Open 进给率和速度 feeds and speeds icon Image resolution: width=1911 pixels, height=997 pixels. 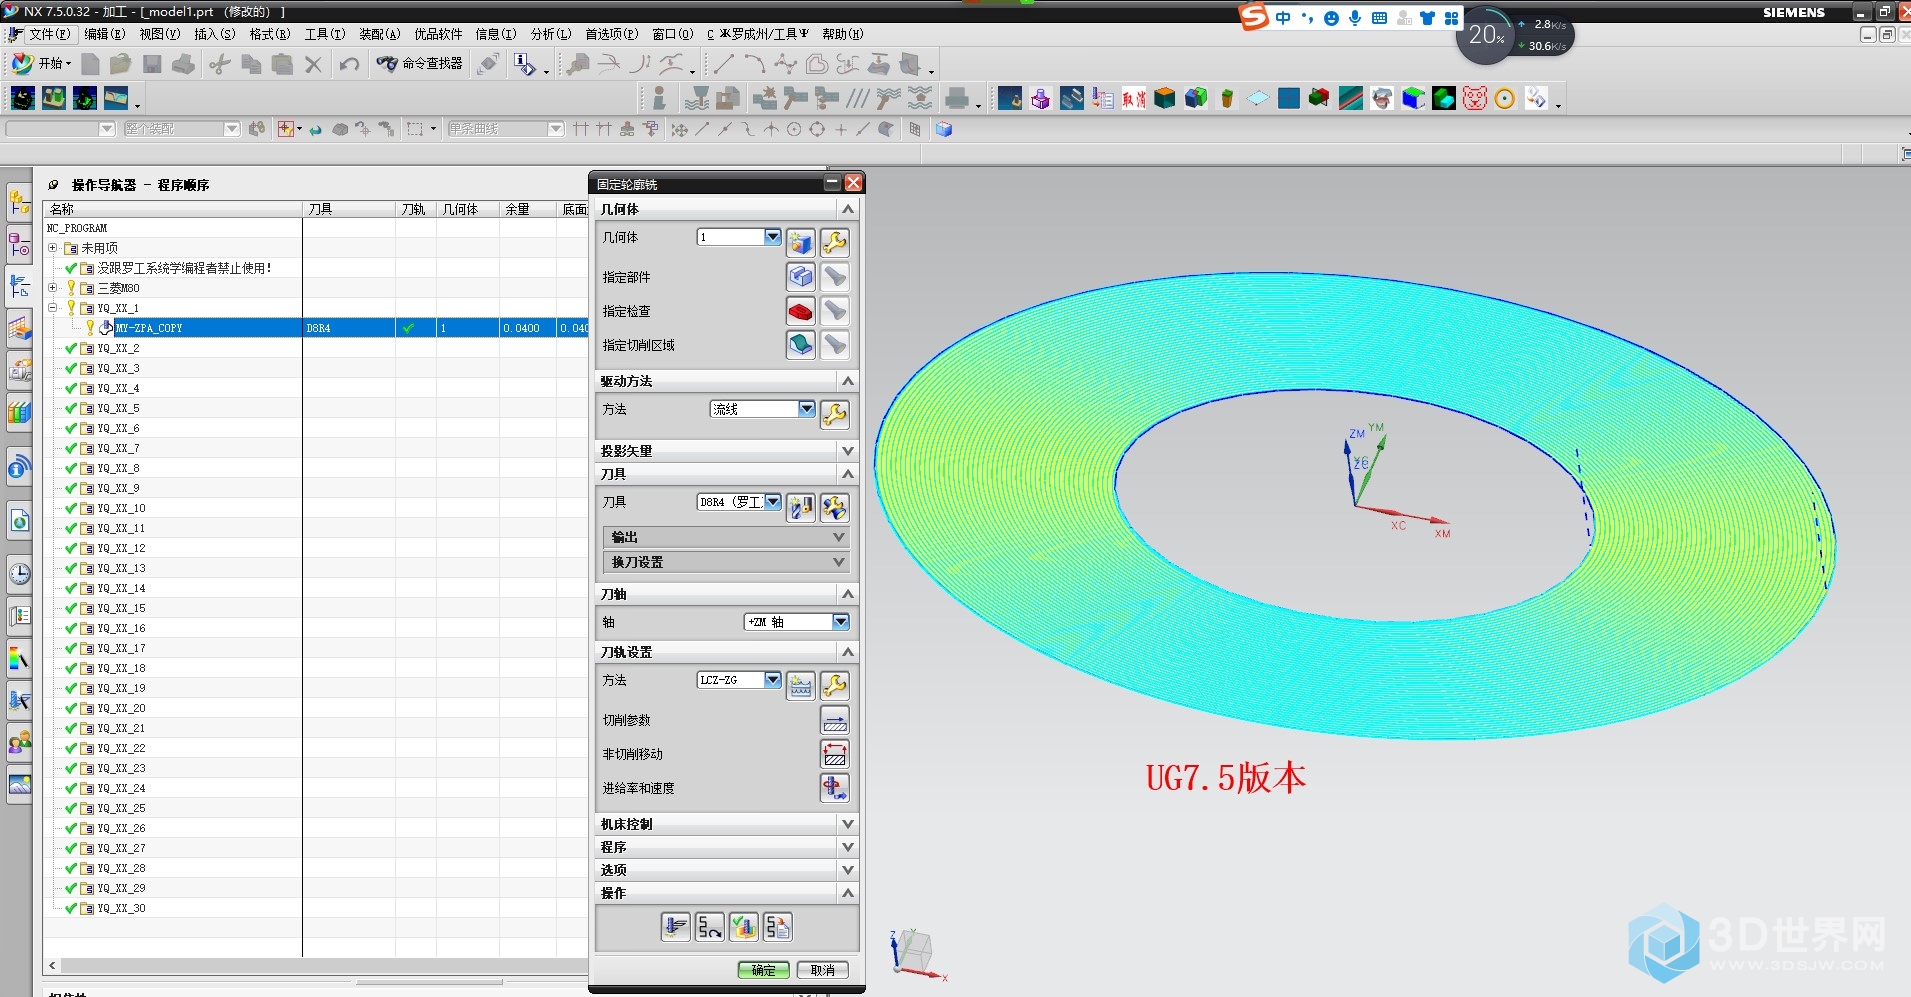835,788
